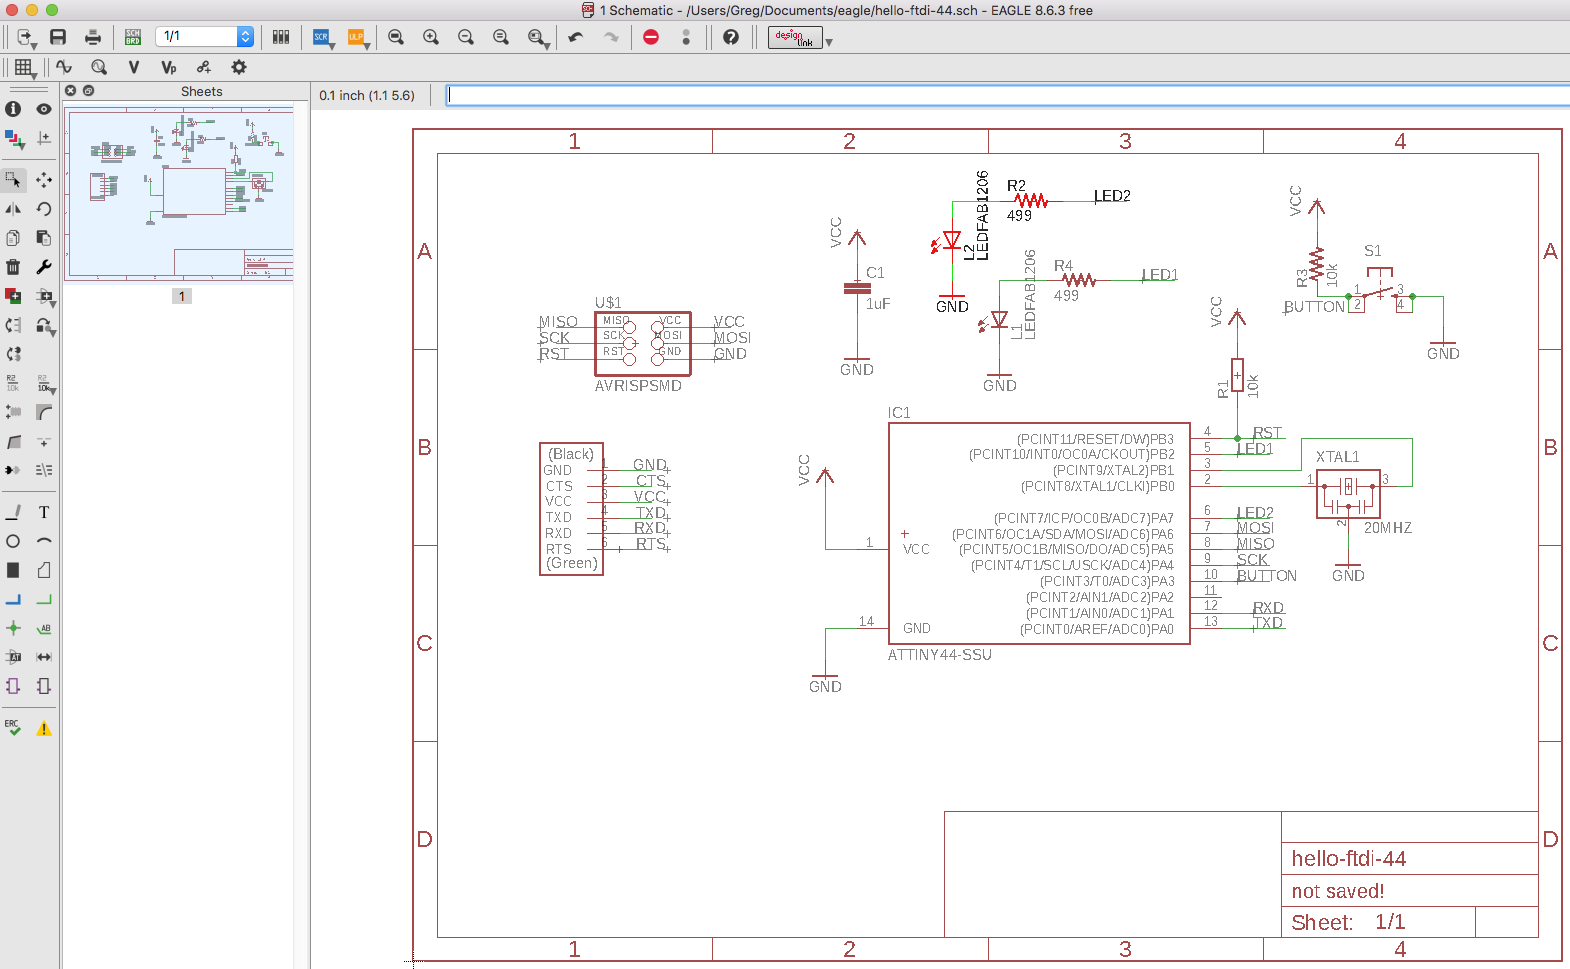The width and height of the screenshot is (1570, 969).
Task: Select the Add part tool
Action: point(13,296)
